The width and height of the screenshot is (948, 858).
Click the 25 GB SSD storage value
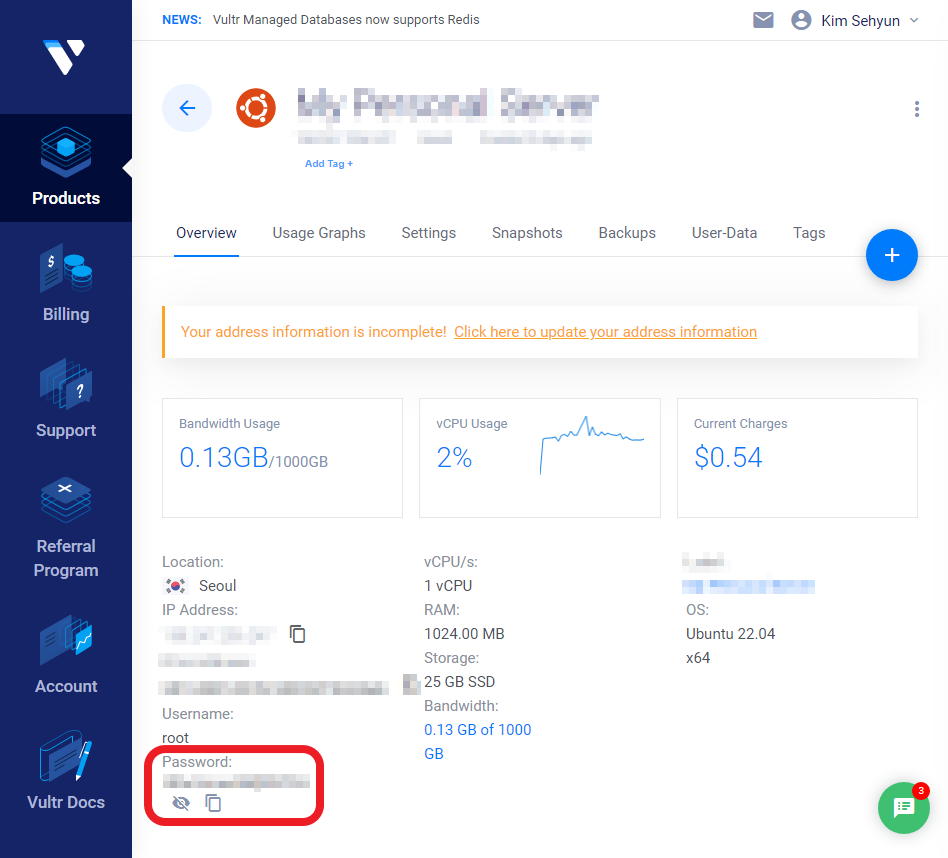coord(459,681)
